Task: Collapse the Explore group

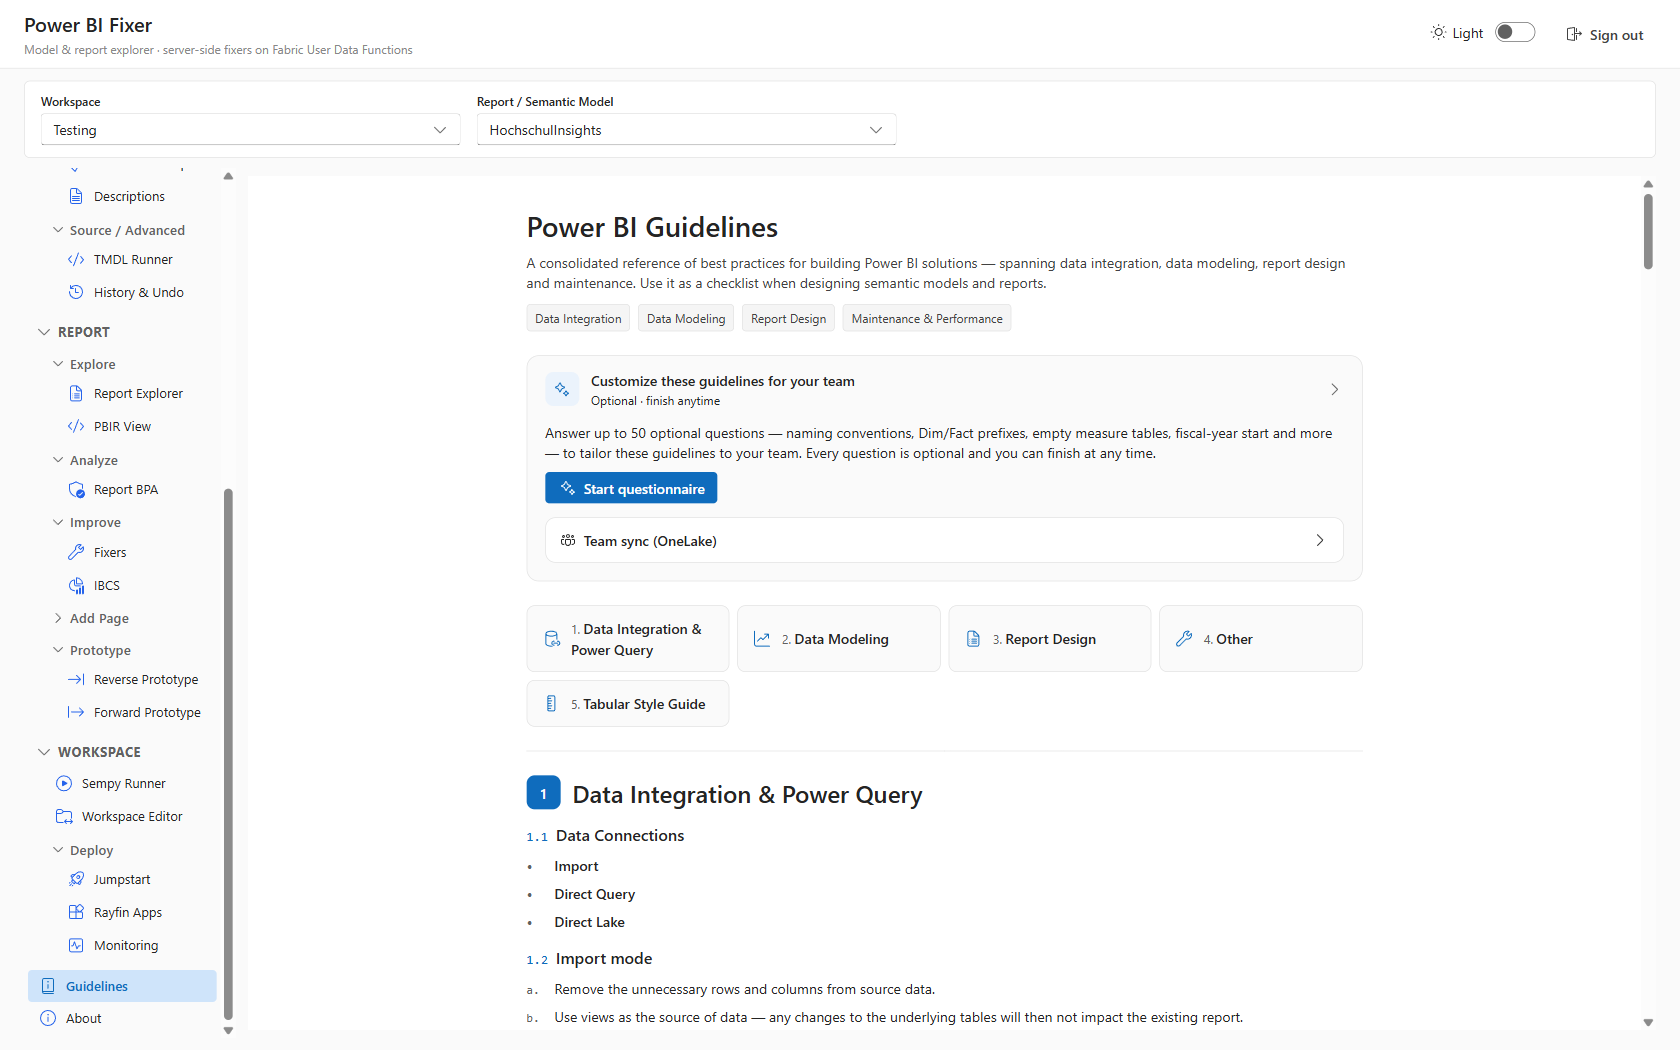Action: click(x=58, y=364)
